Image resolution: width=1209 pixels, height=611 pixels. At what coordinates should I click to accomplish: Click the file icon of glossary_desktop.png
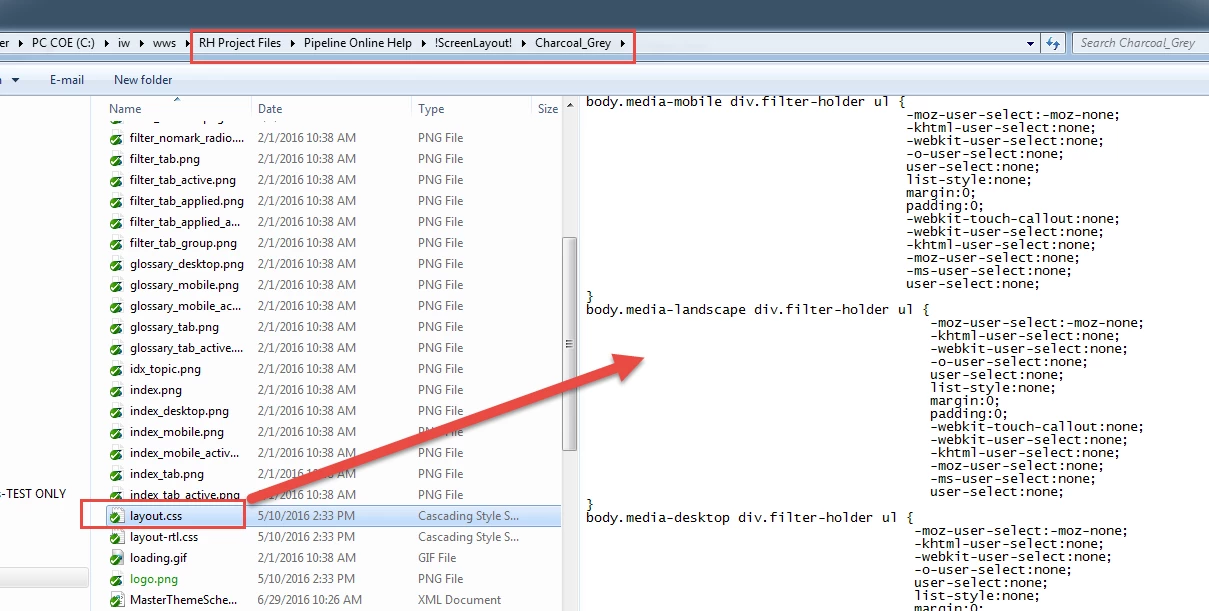[116, 264]
